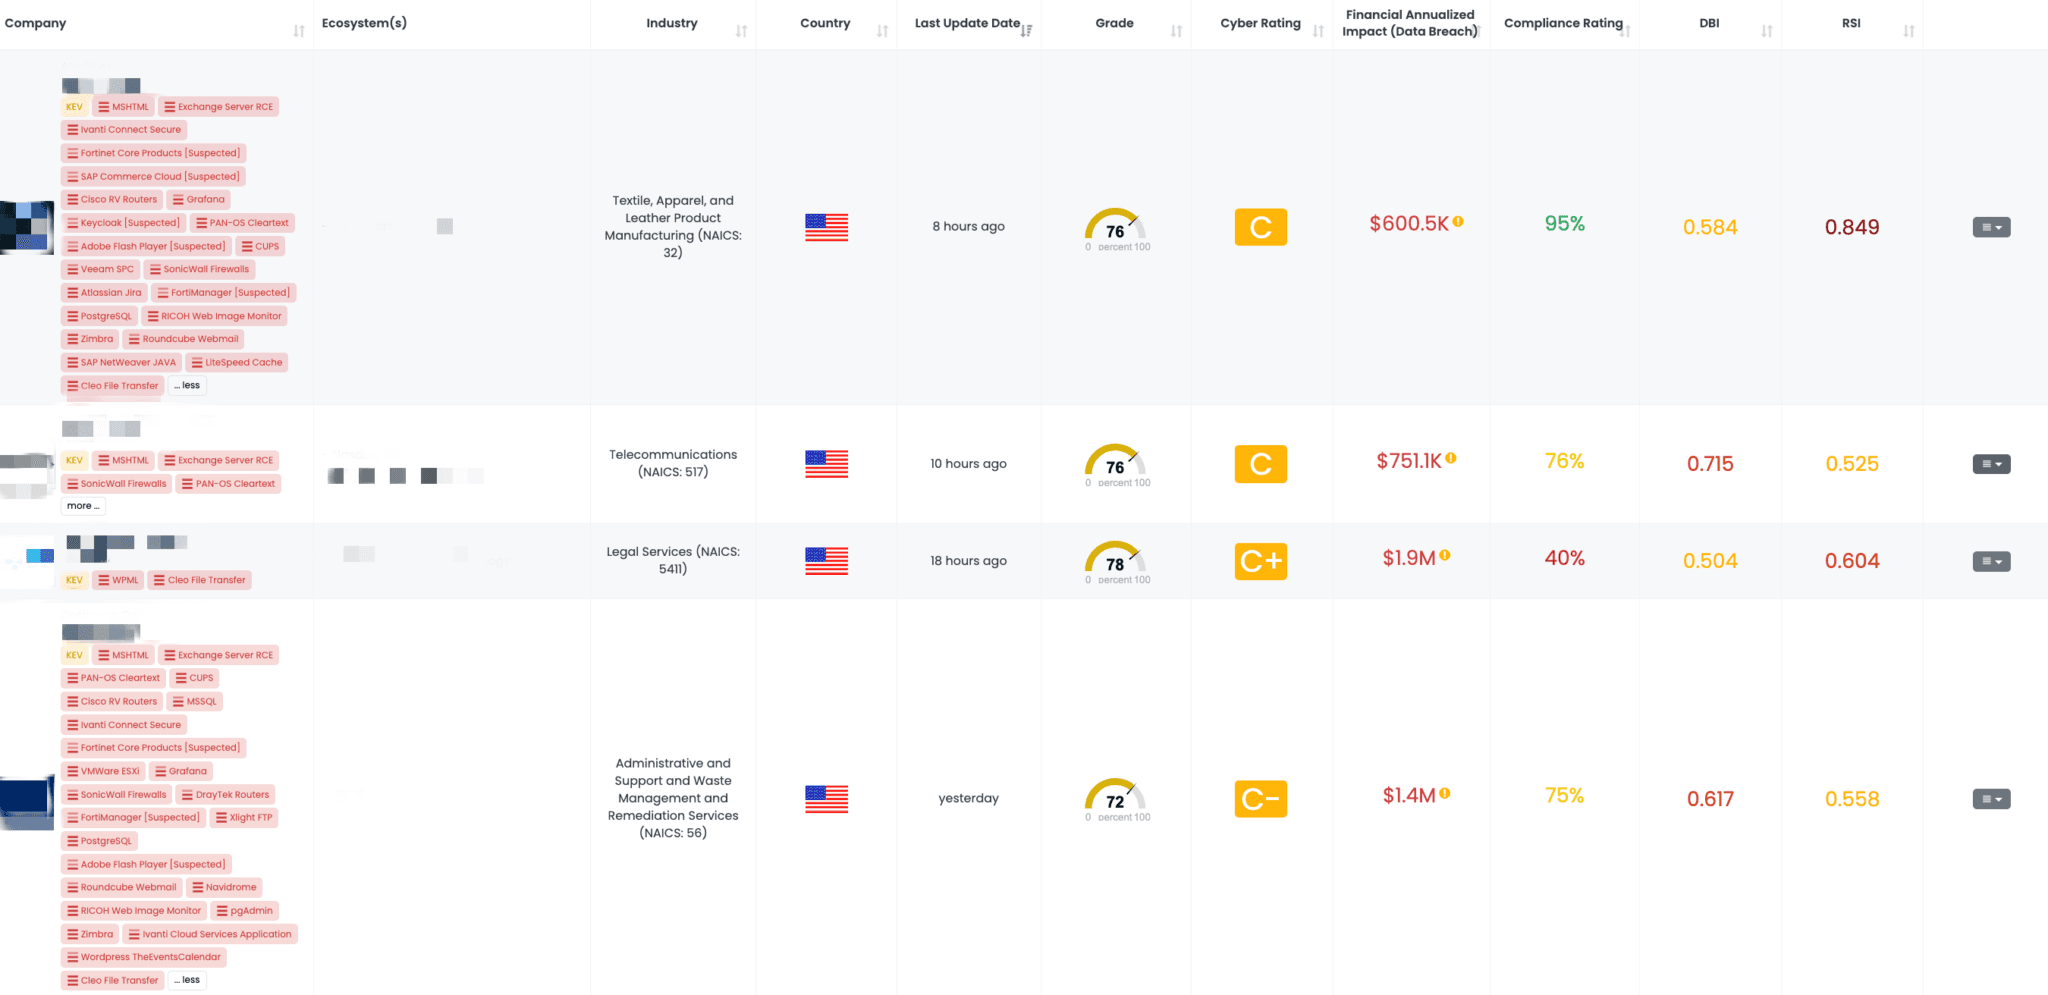Click the US flag on Administrative Support row

[x=826, y=798]
